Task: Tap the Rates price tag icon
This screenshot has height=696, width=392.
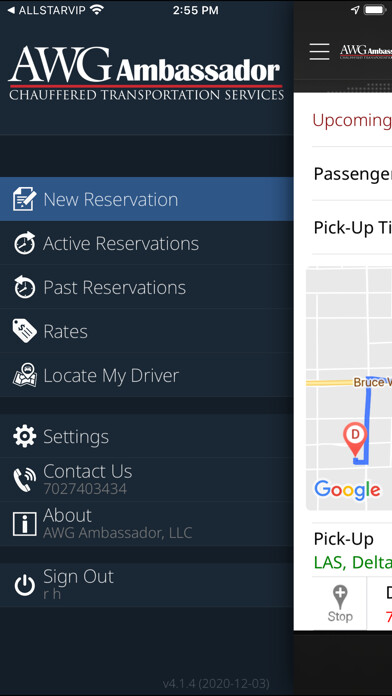Action: [24, 331]
